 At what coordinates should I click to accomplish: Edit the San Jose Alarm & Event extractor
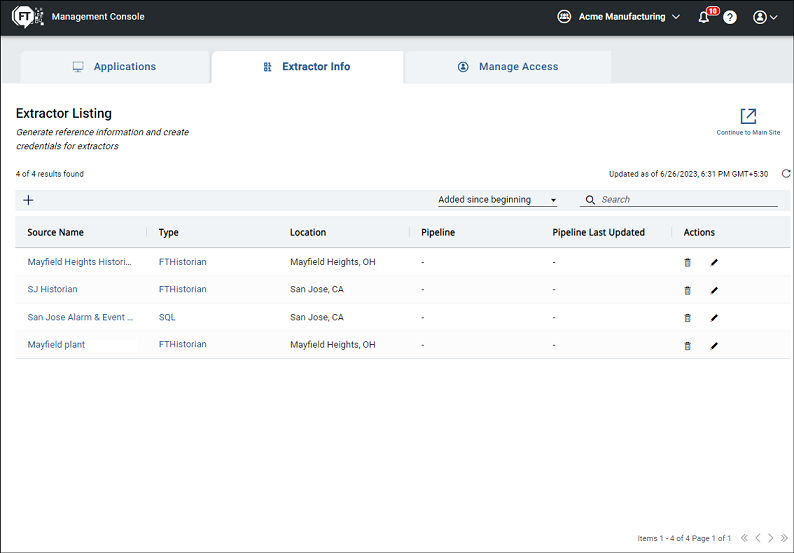click(x=714, y=318)
